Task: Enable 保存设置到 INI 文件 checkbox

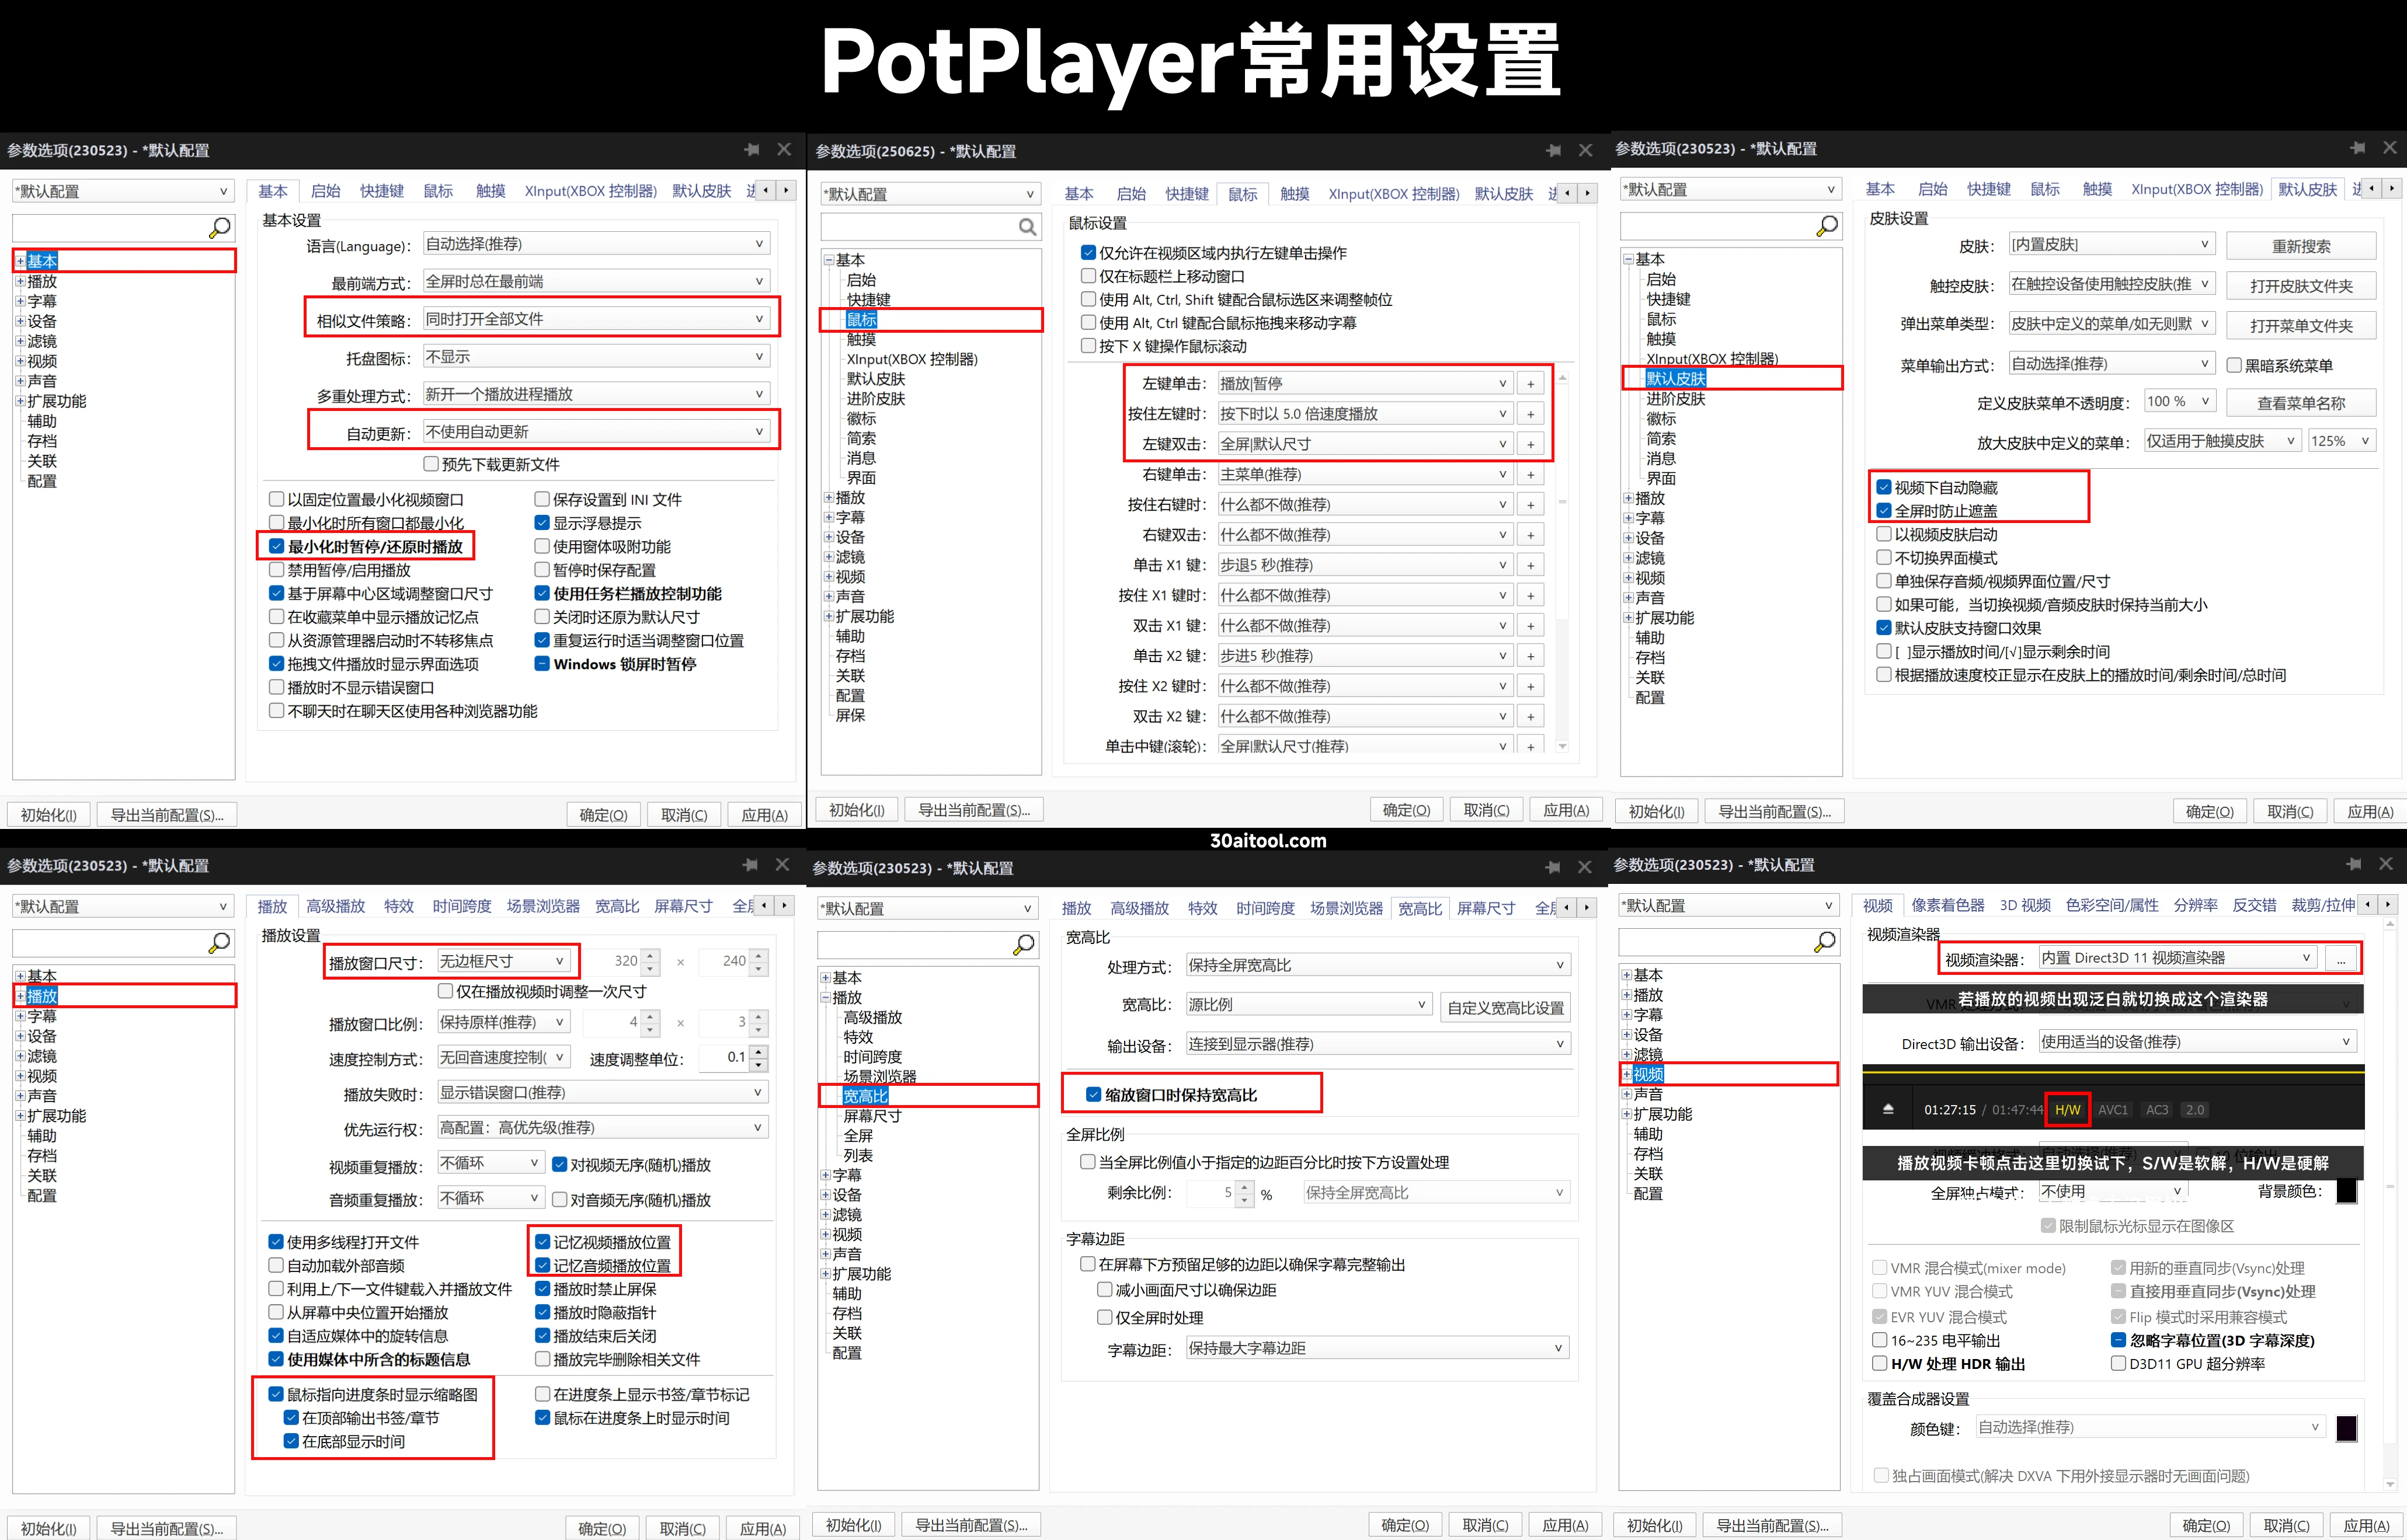Action: (542, 499)
